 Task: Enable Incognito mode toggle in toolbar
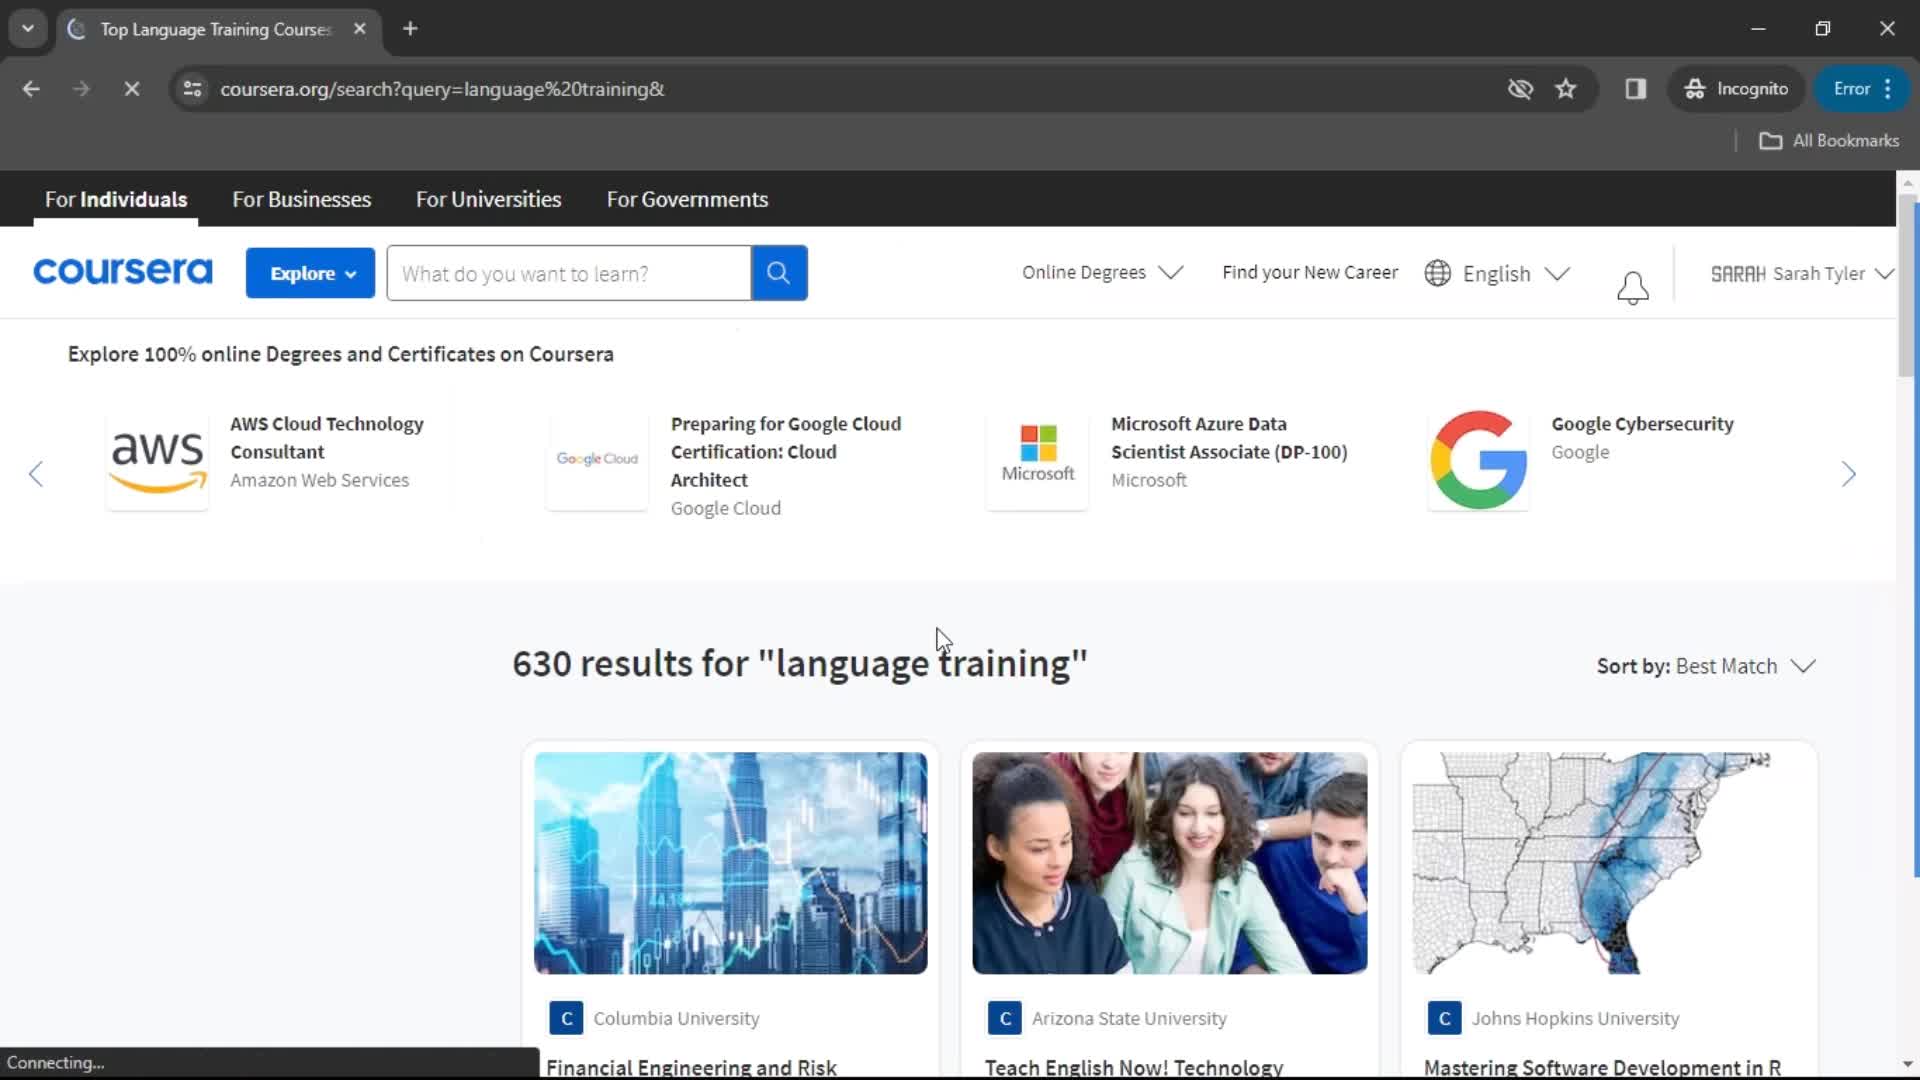(1735, 88)
